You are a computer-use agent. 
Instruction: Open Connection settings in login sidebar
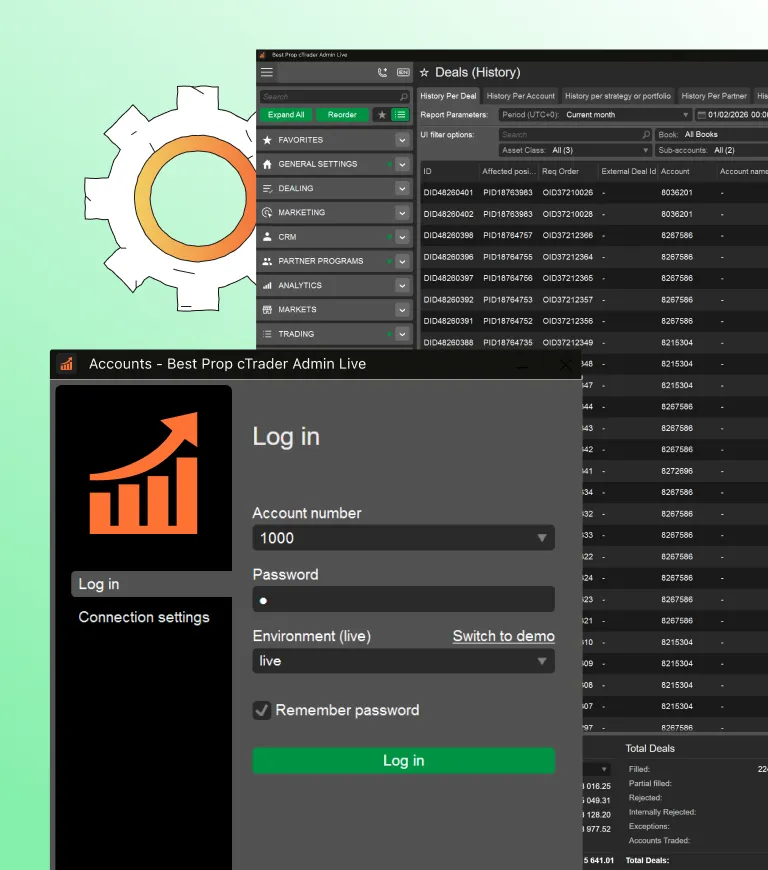144,617
